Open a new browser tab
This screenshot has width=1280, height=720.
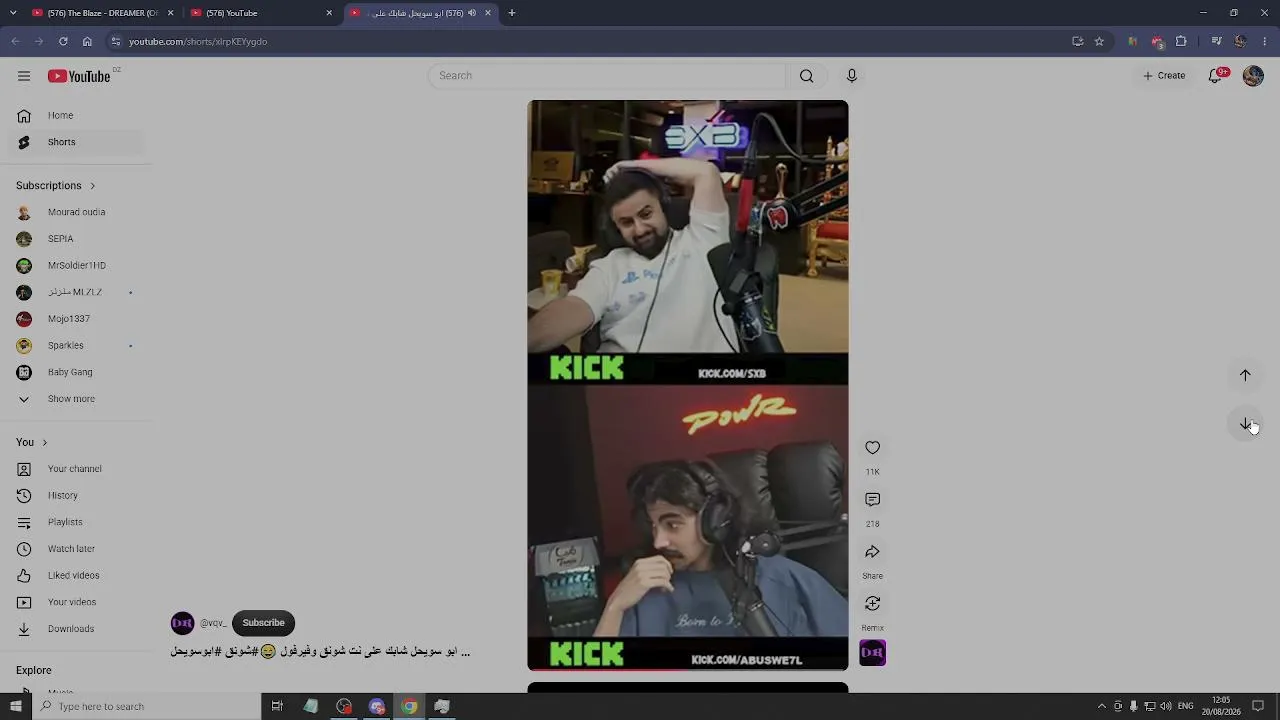512,13
